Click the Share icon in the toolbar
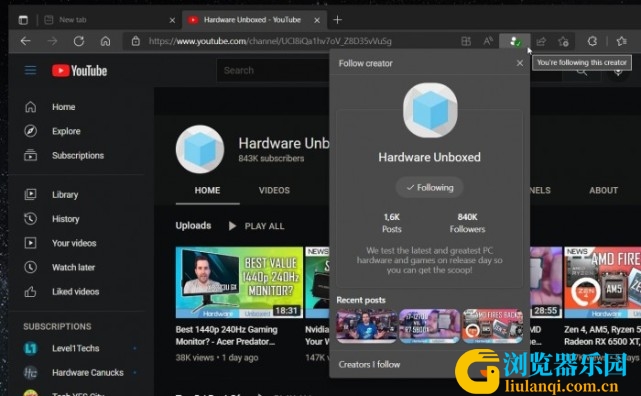Viewport: 641px width, 396px height. click(541, 41)
